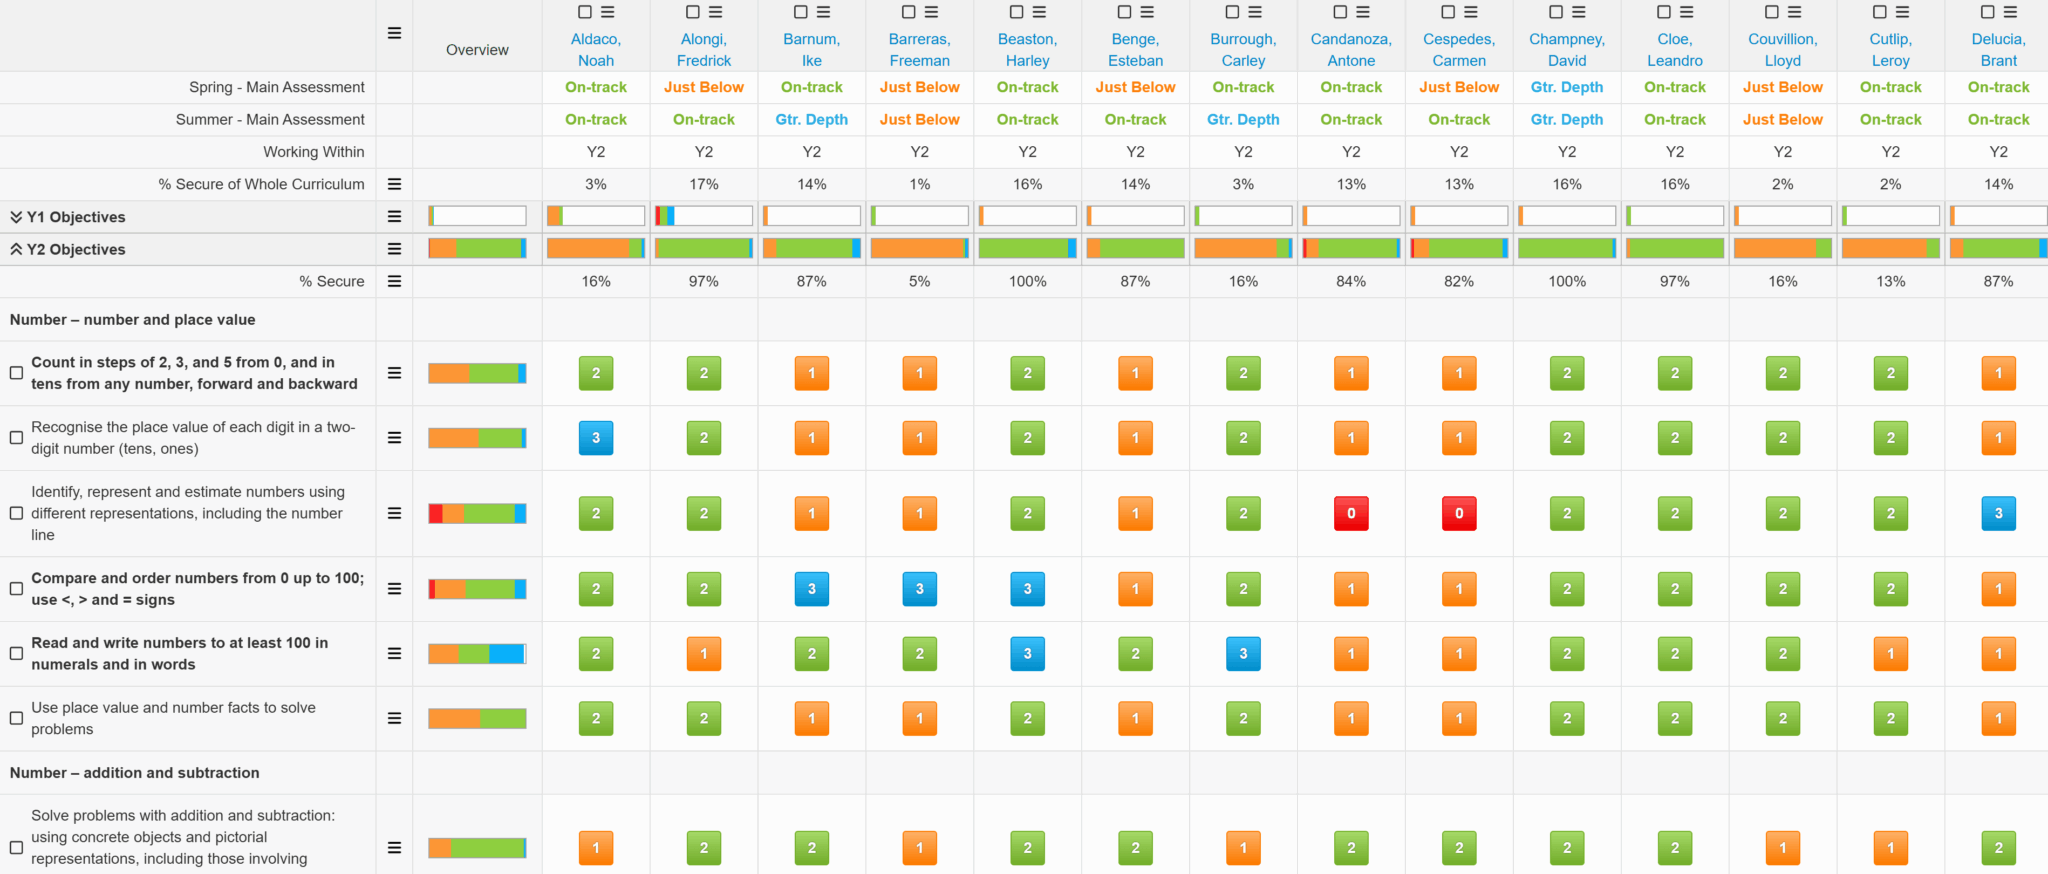Click column menu icon above Champney, David
The image size is (2048, 874).
point(1579,12)
